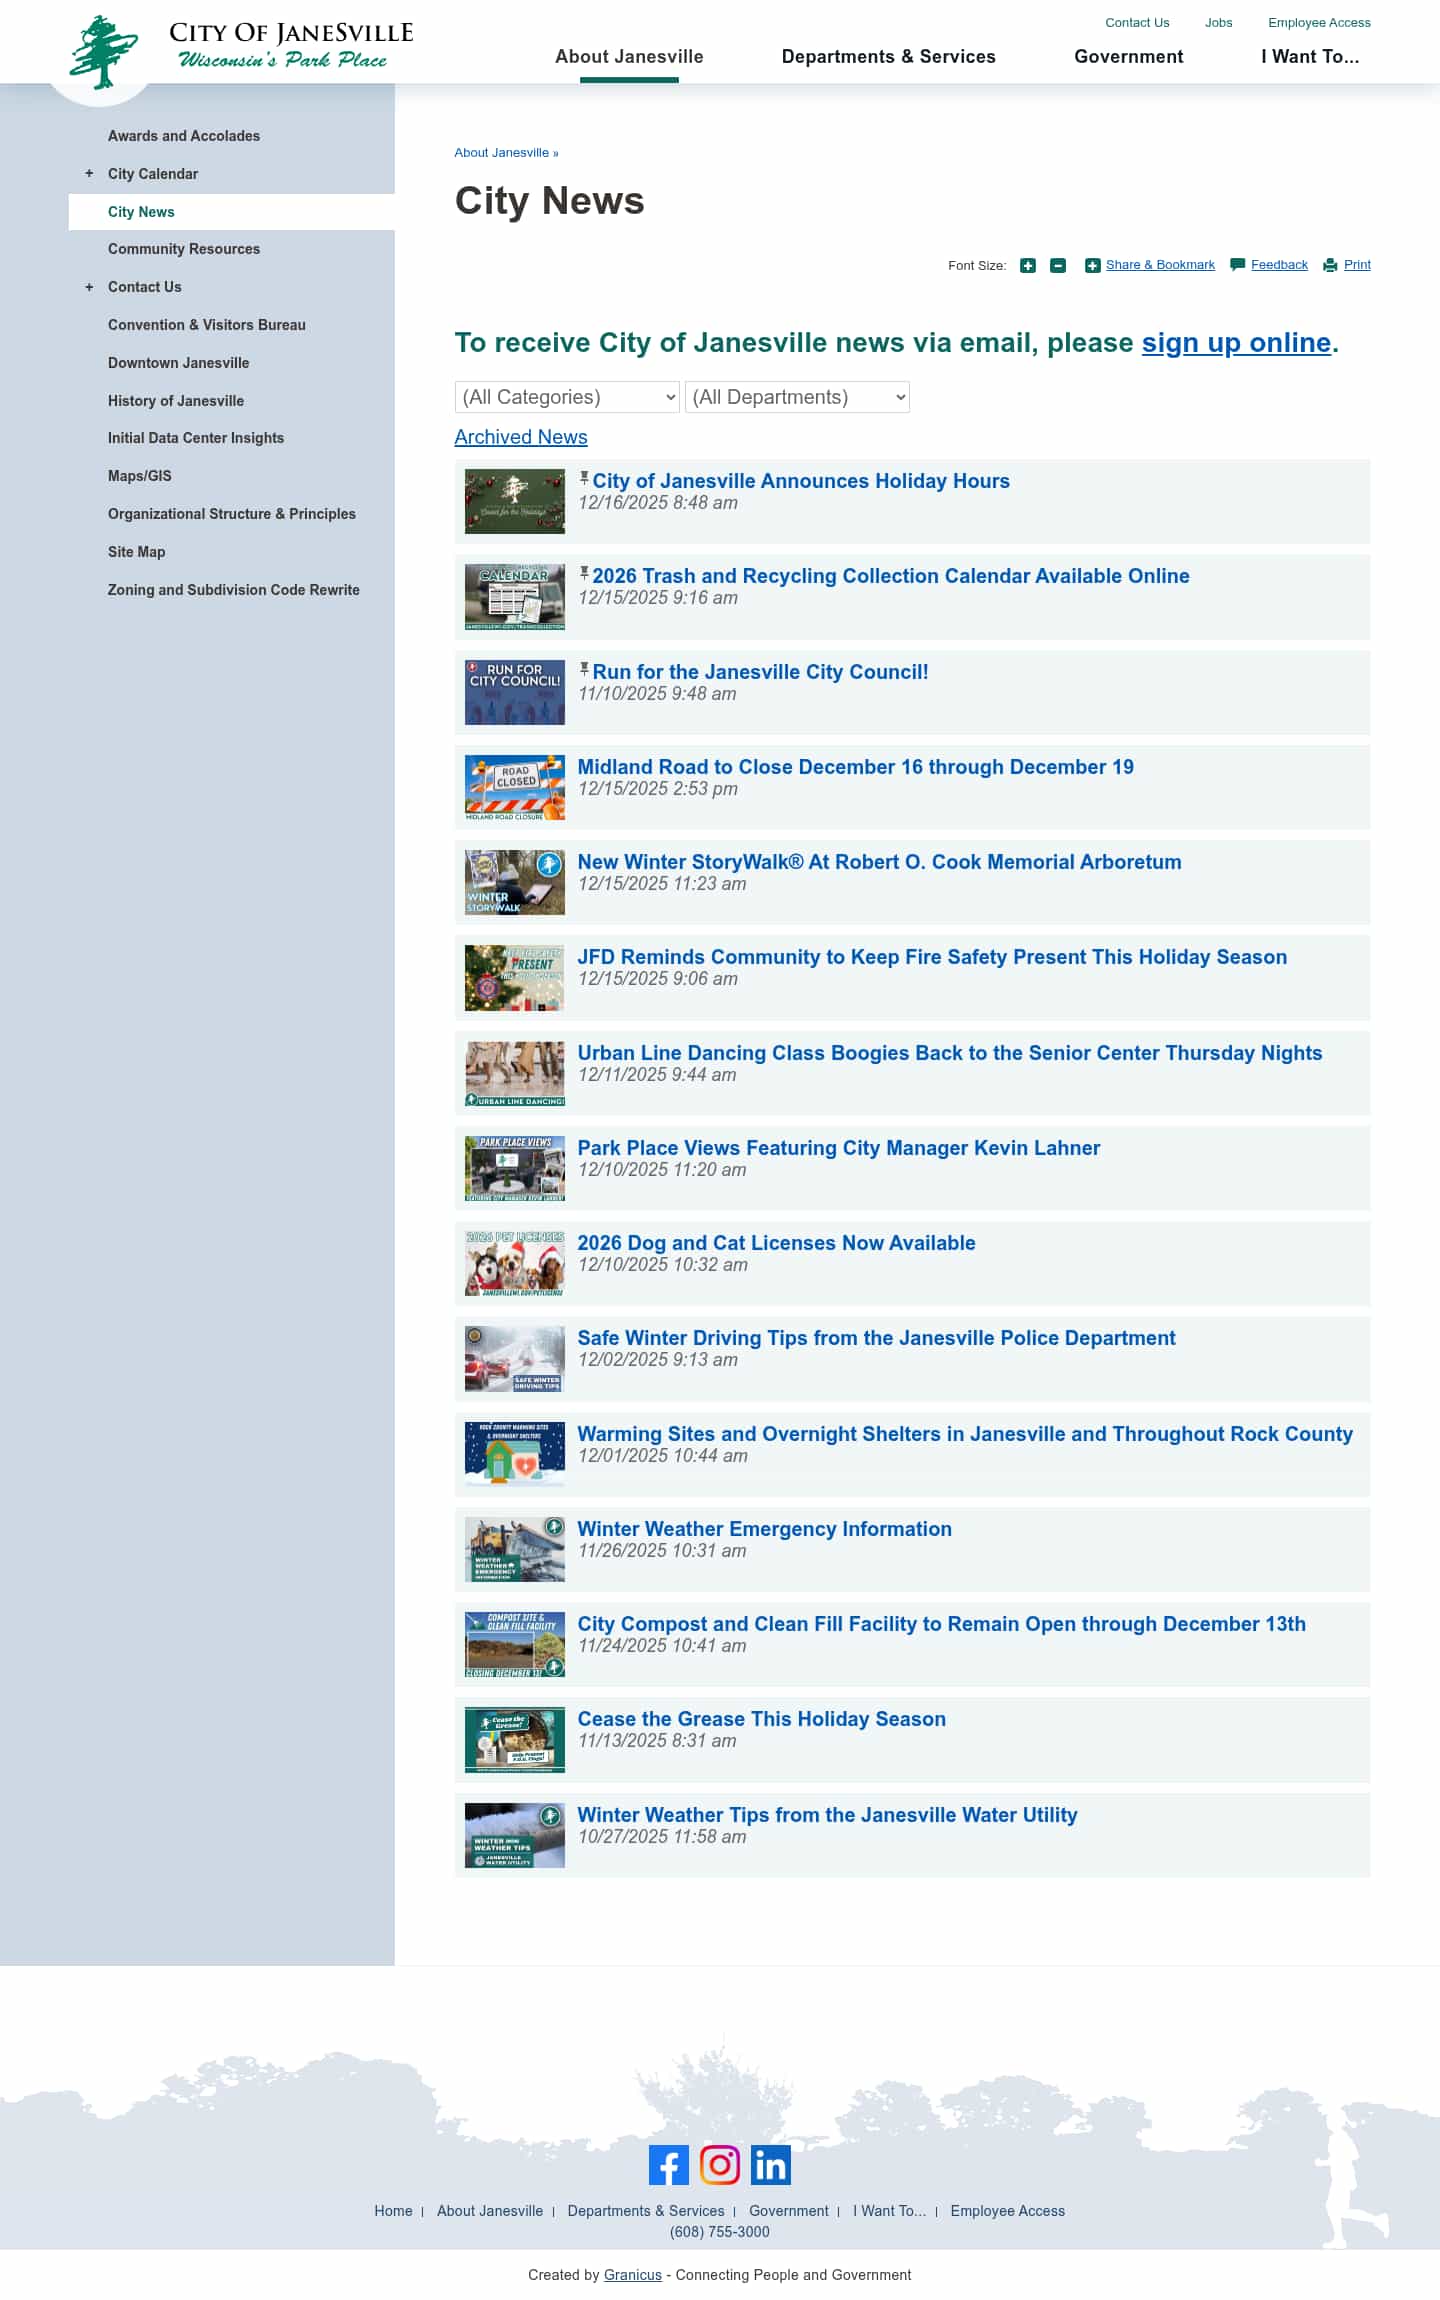1440x2300 pixels.
Task: Open Organizational Structure & Principles page
Action: coord(232,514)
